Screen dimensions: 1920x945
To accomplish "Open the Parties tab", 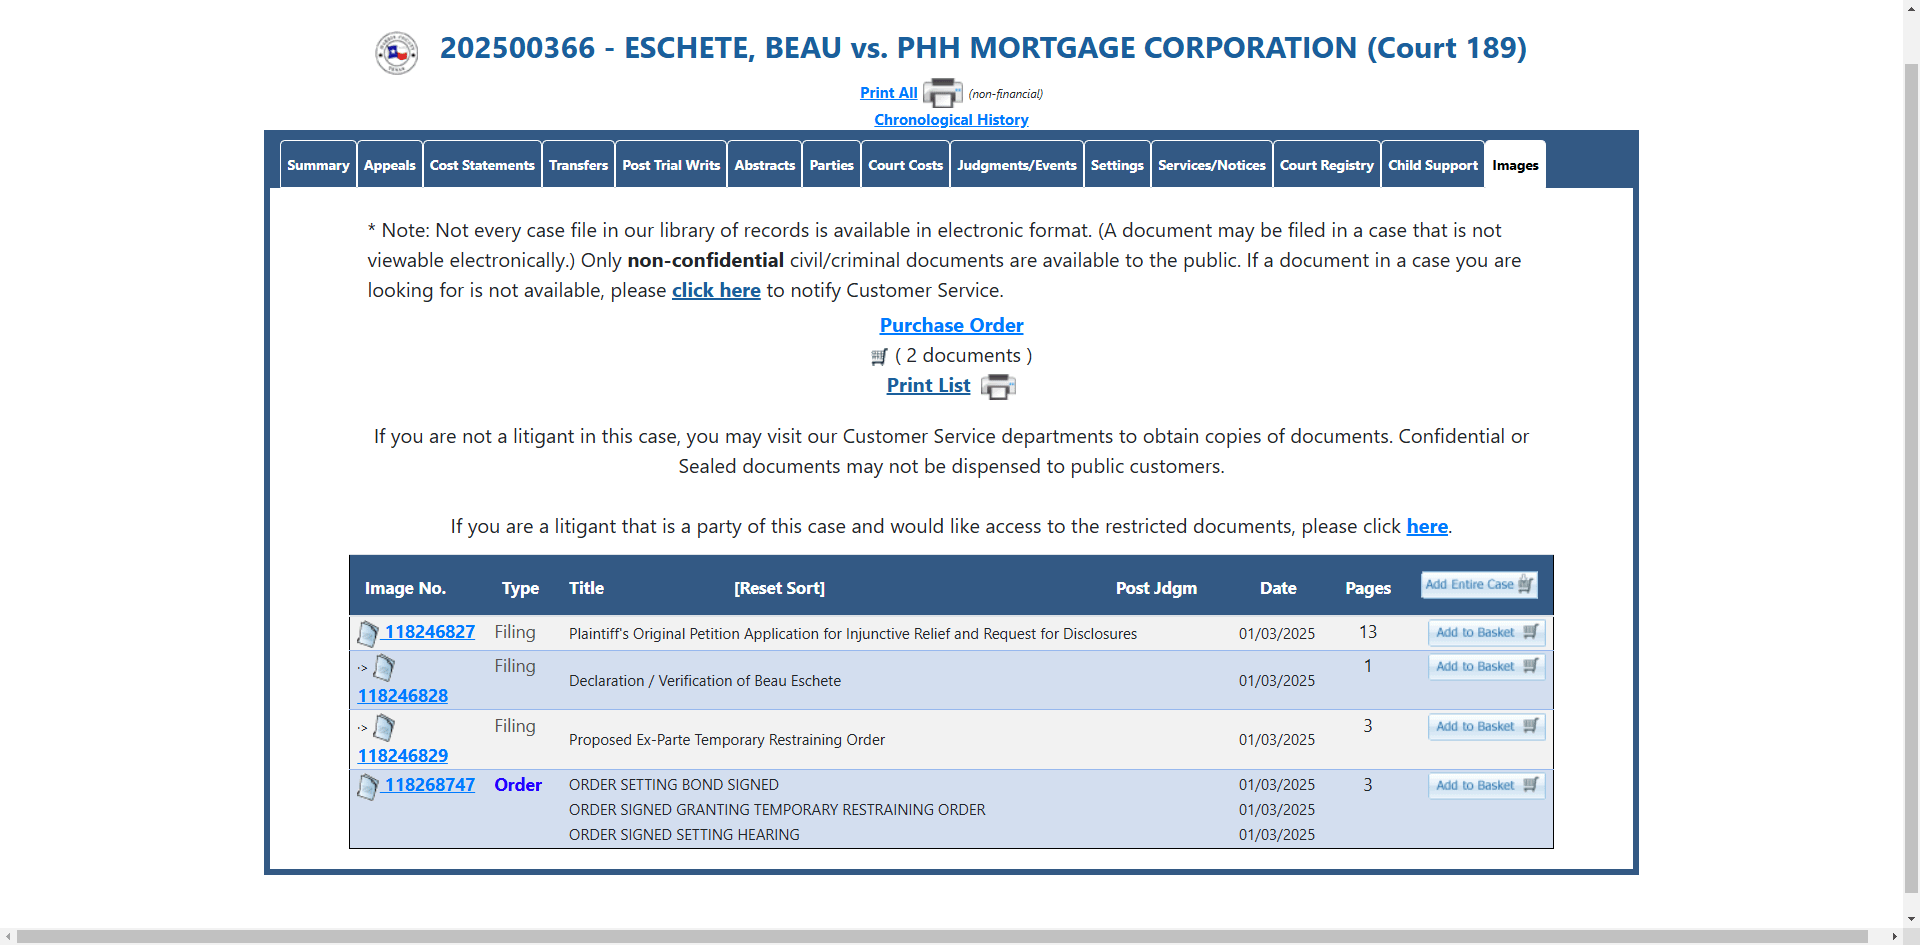I will (832, 165).
